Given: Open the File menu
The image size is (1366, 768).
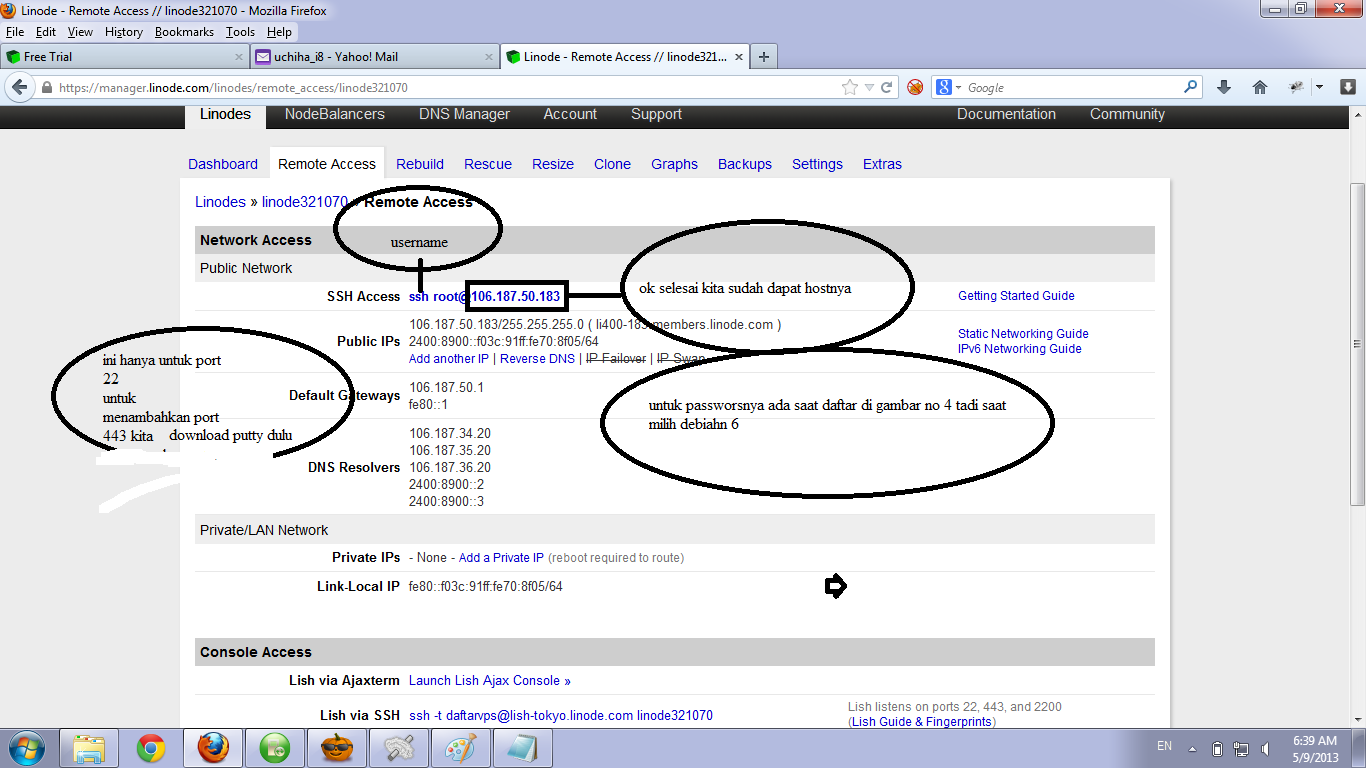Looking at the screenshot, I should 15,32.
